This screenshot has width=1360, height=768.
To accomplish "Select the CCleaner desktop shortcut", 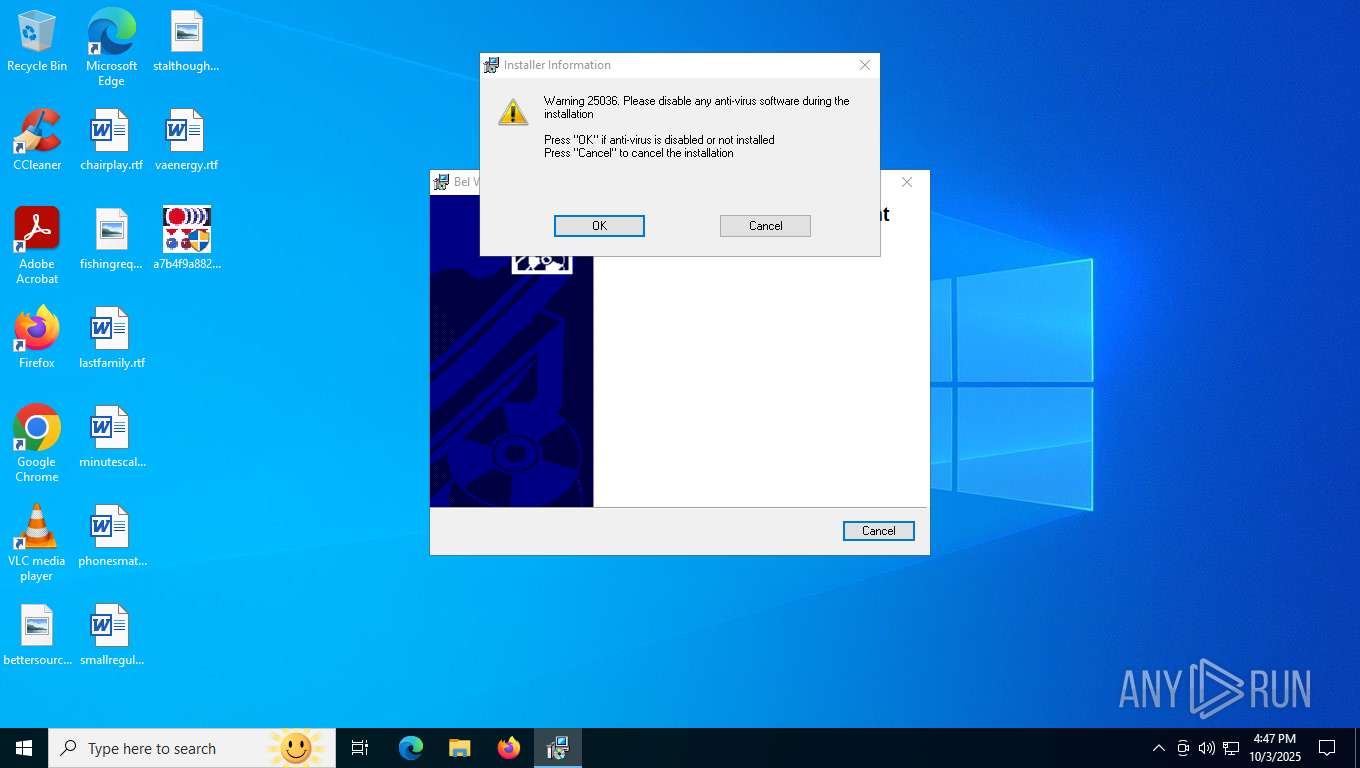I will pos(37,140).
